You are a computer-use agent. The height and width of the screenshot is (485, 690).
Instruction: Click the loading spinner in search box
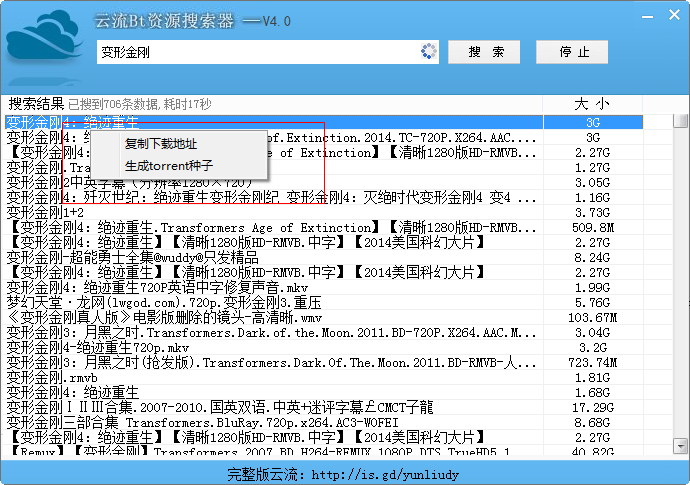(429, 52)
